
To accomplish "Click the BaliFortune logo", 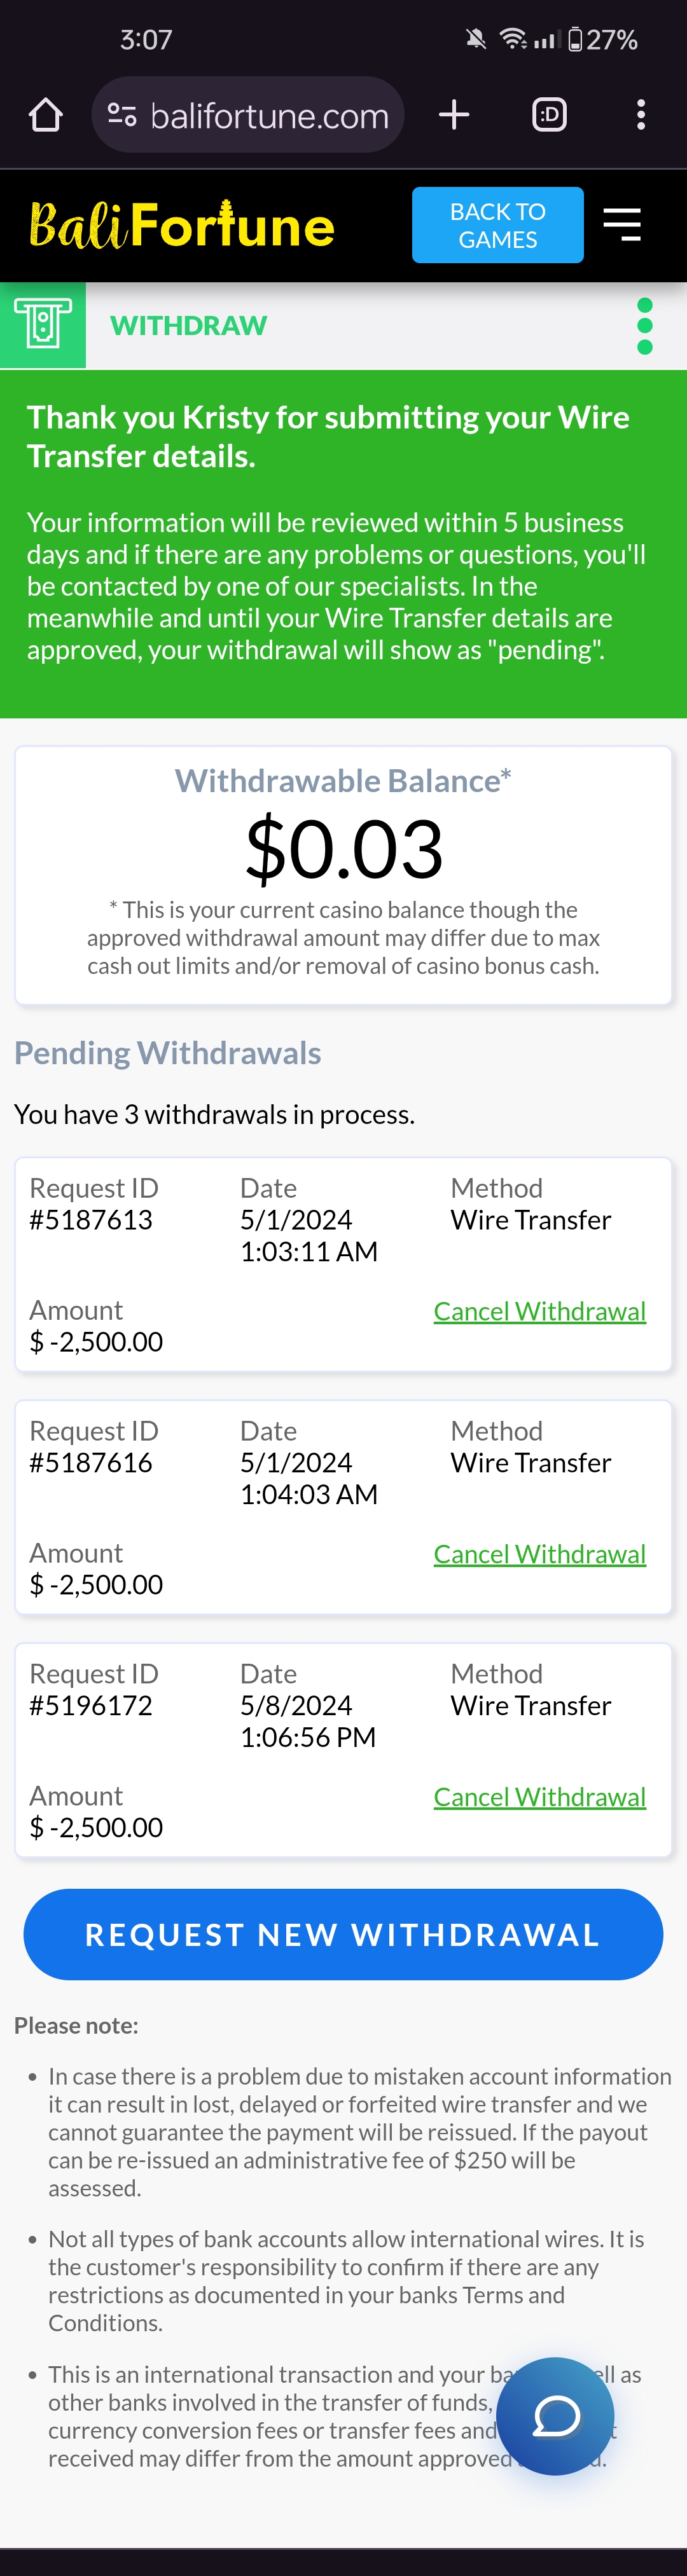I will 182,225.
